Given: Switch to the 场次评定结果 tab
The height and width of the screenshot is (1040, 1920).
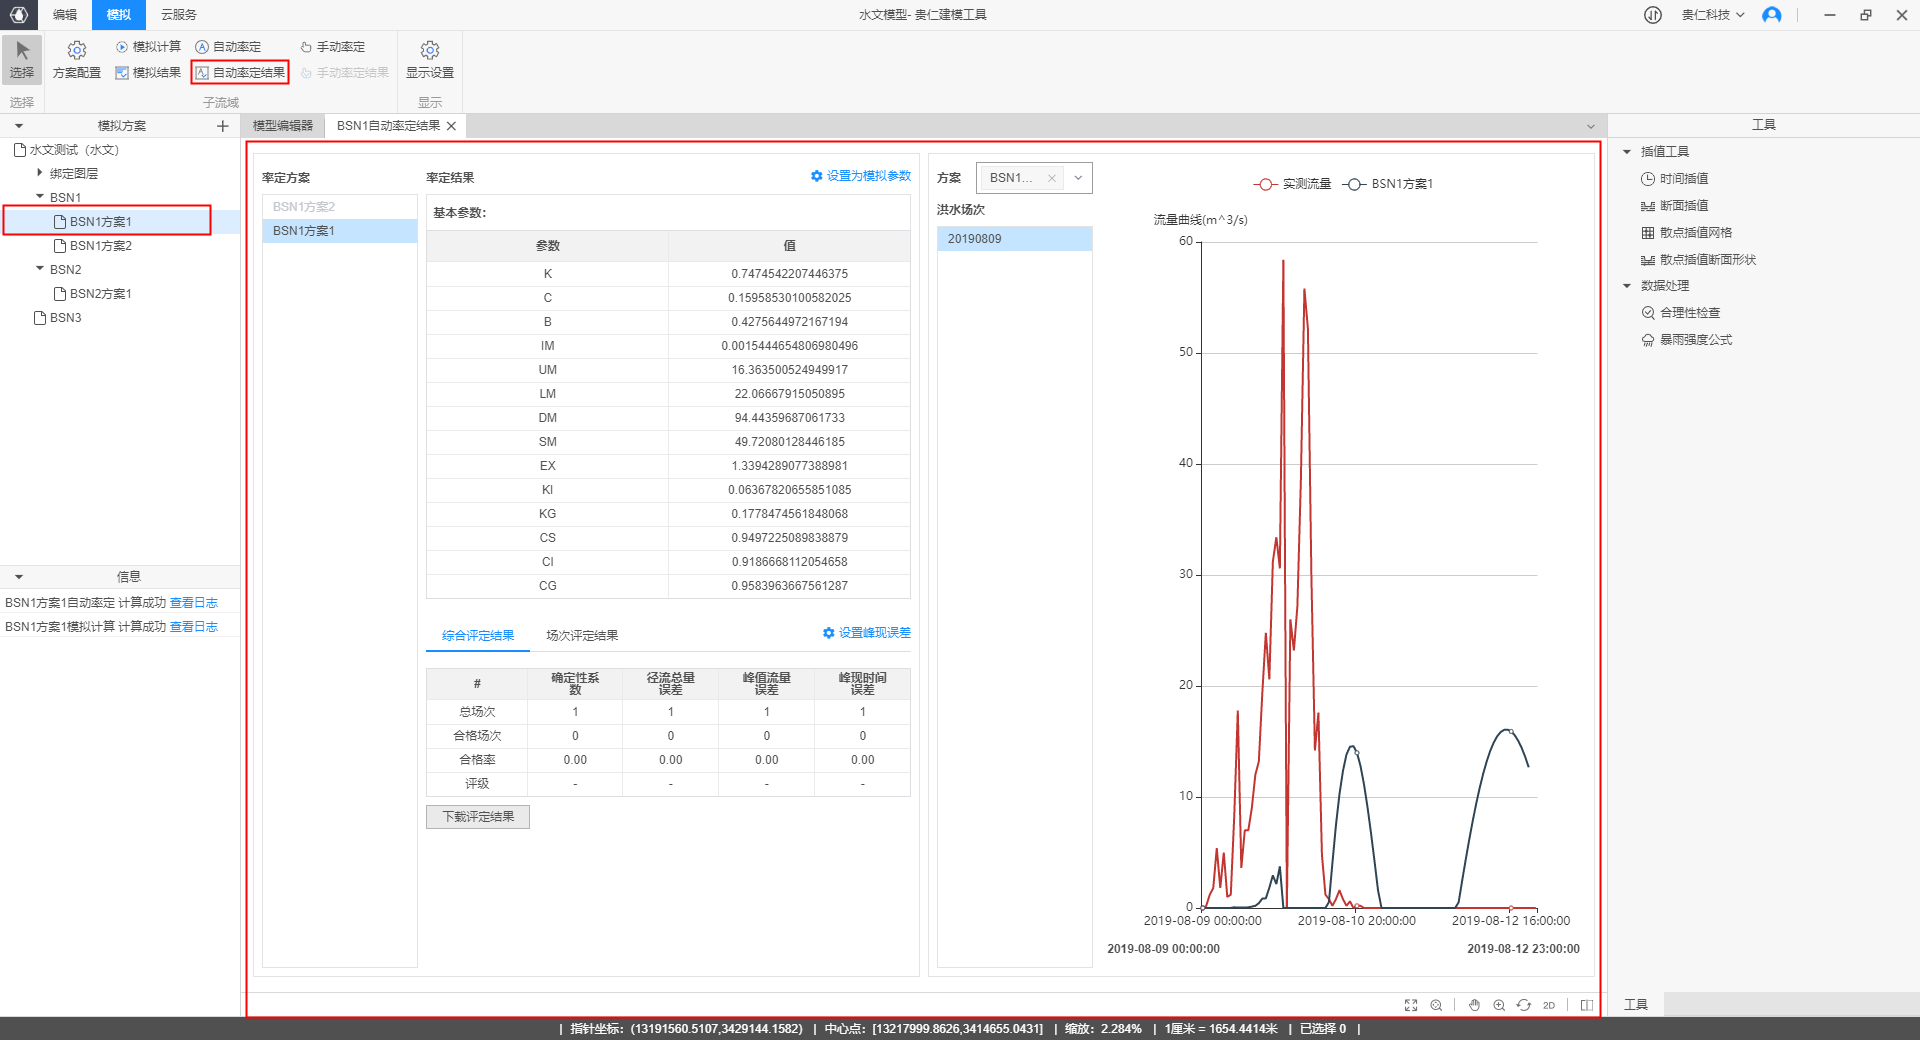Looking at the screenshot, I should point(582,635).
